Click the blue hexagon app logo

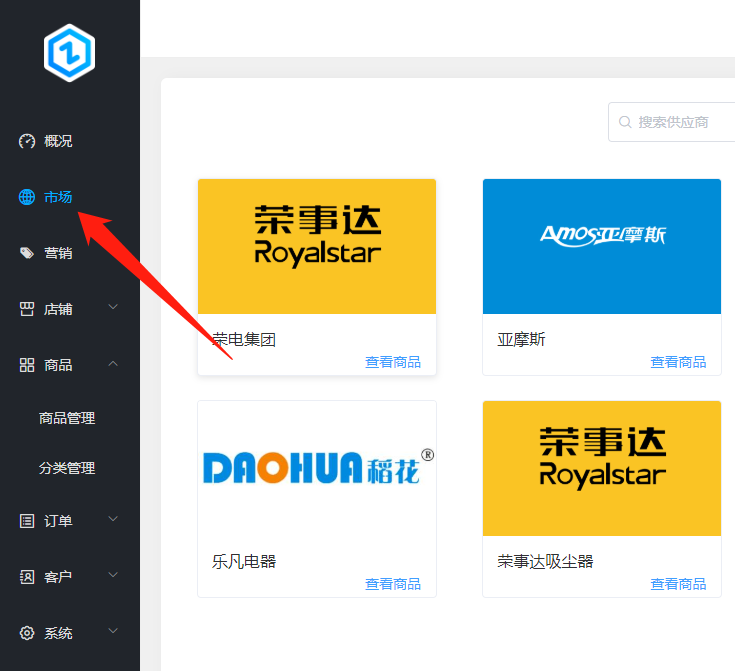69,53
